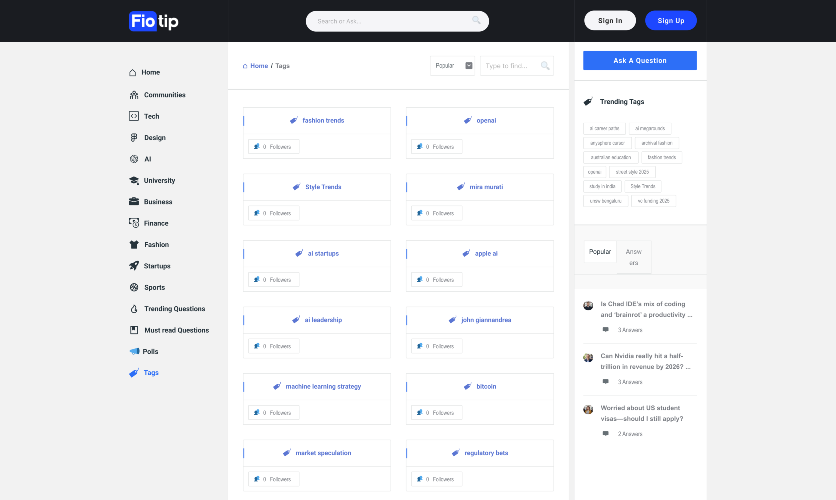
Task: Click the Tech sidebar icon
Action: (134, 116)
